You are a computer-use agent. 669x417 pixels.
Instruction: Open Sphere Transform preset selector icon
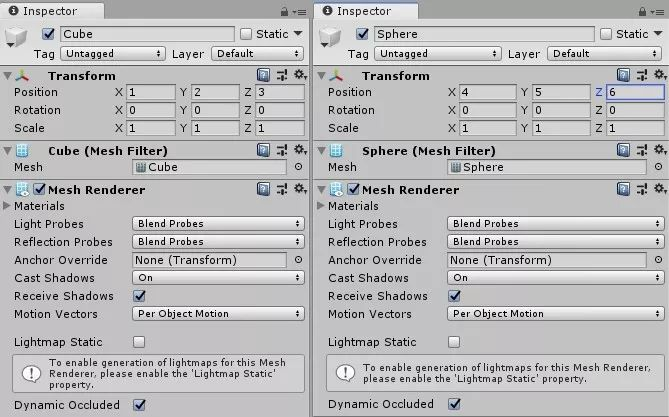(x=642, y=76)
